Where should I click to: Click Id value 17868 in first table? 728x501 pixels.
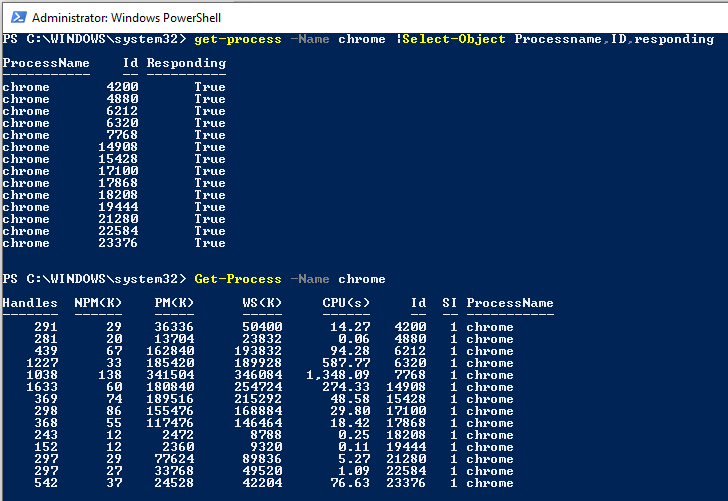[x=118, y=183]
